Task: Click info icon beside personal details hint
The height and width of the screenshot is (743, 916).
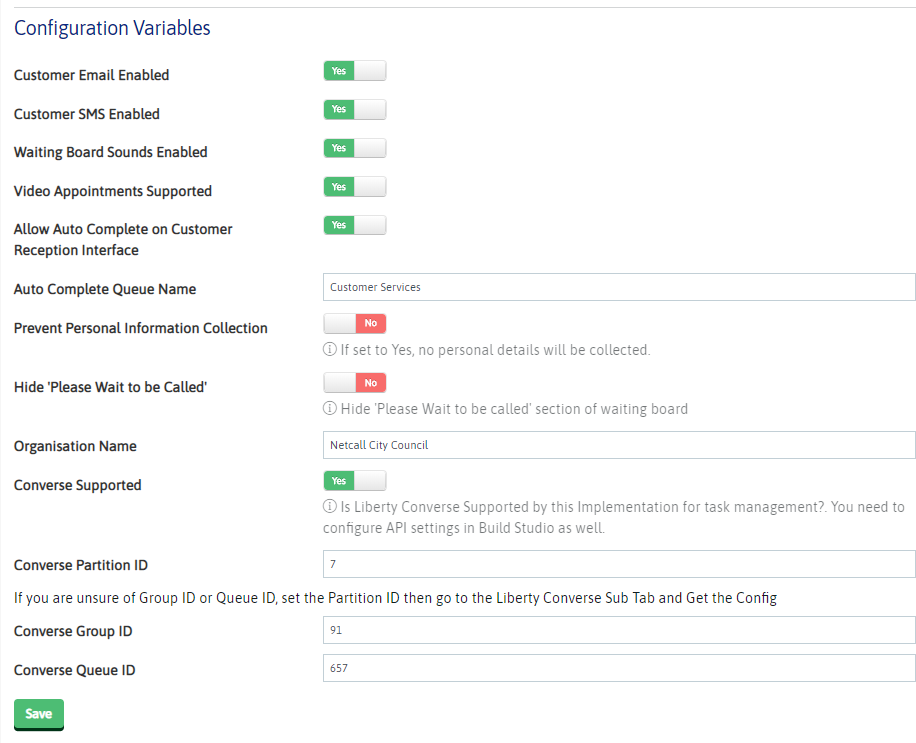Action: point(329,351)
